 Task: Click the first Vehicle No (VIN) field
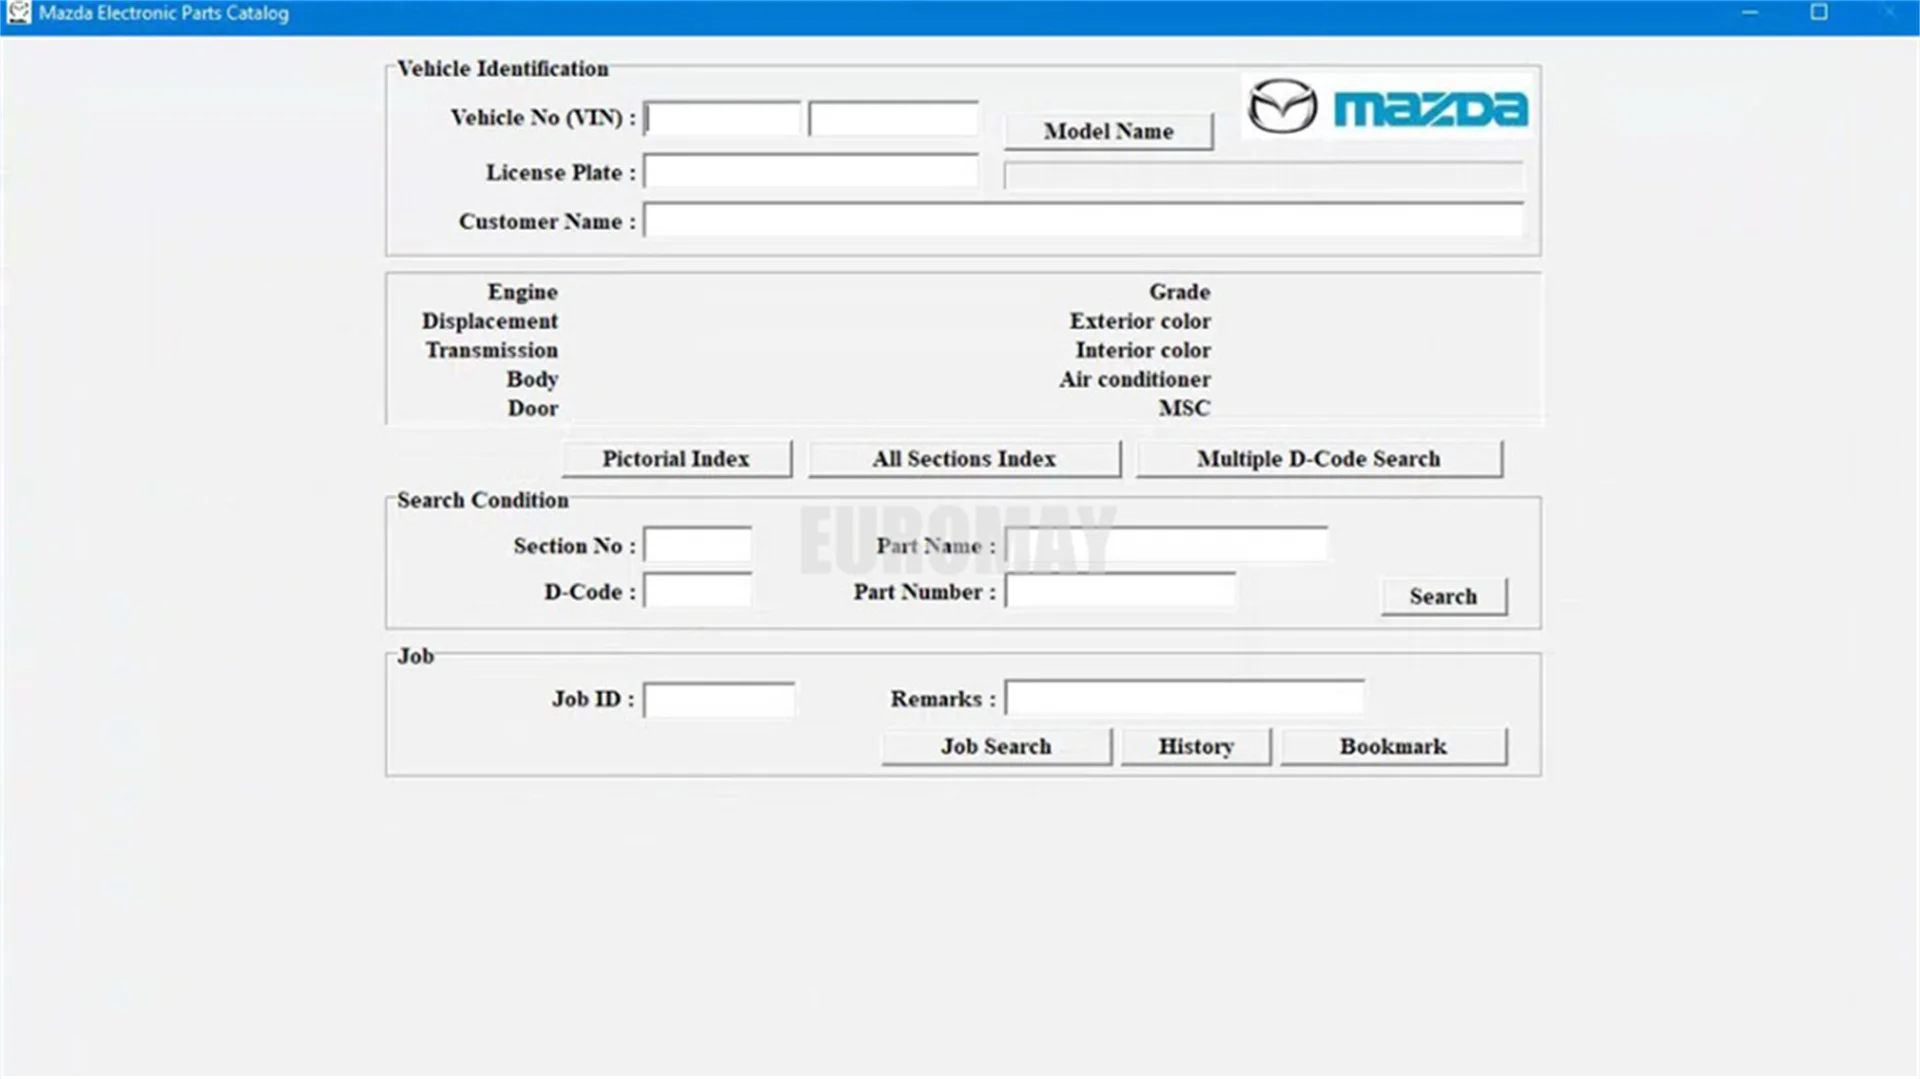tap(722, 117)
